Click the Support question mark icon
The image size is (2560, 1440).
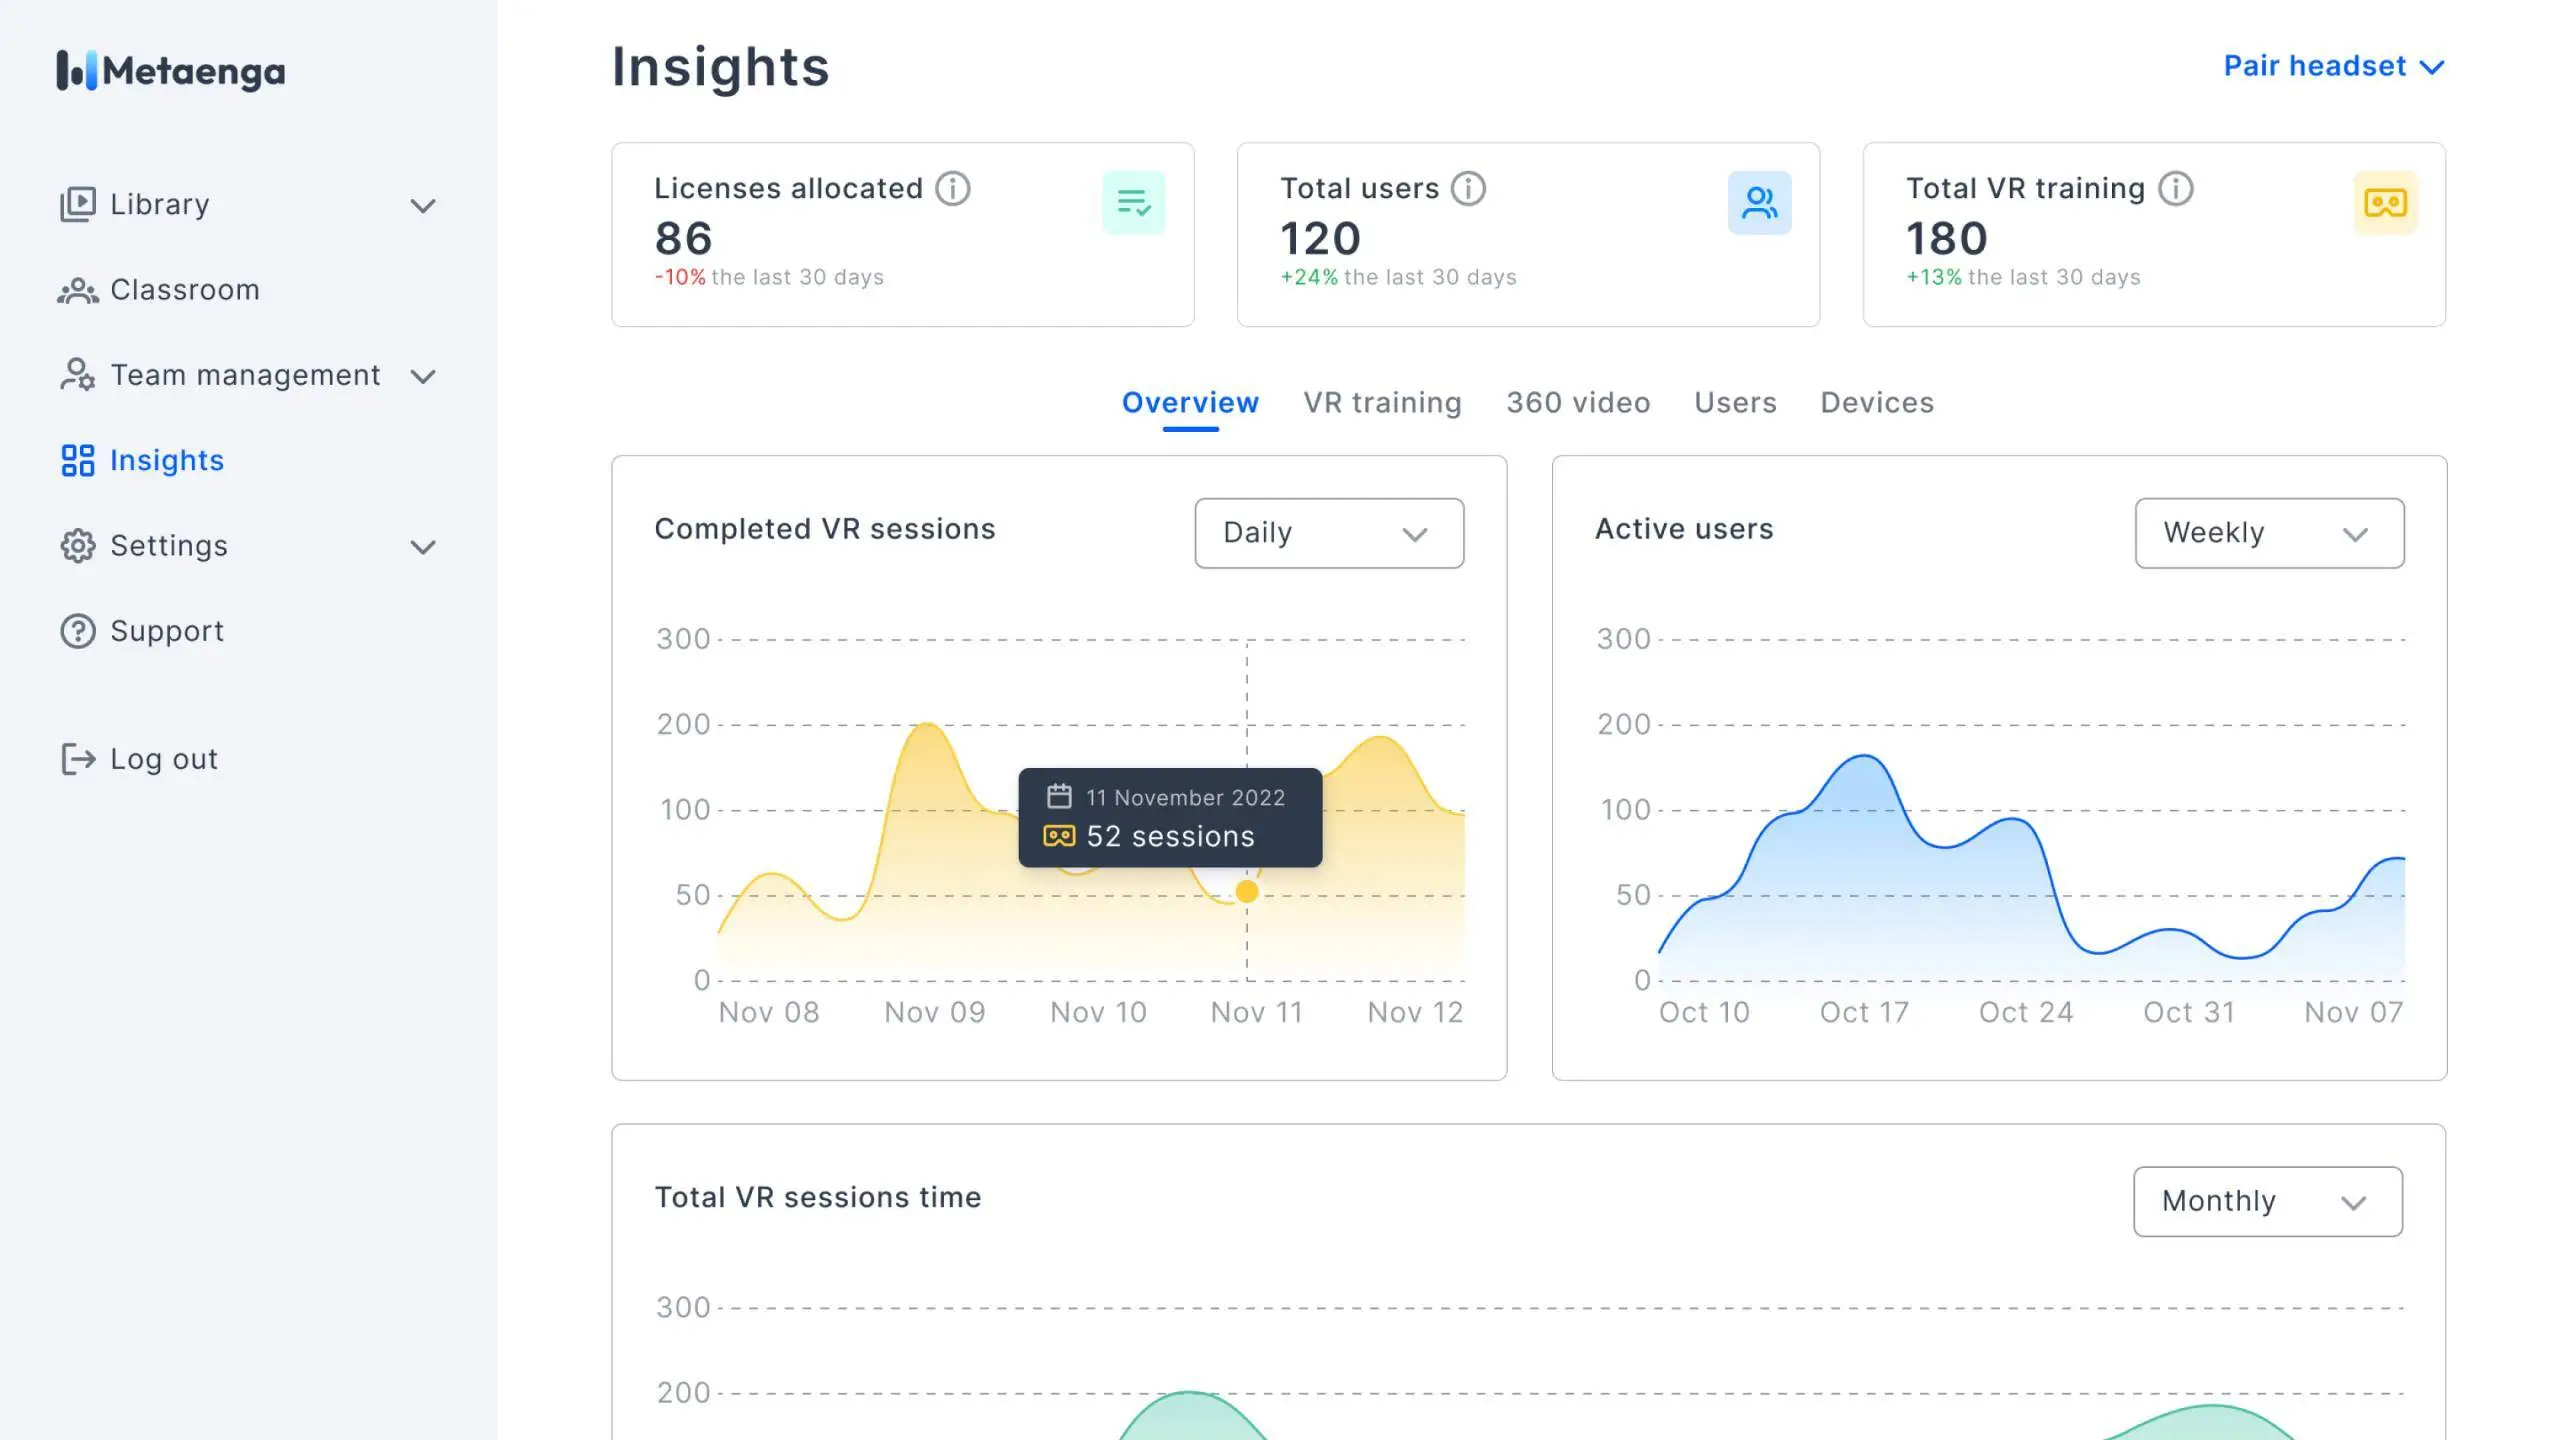point(78,631)
